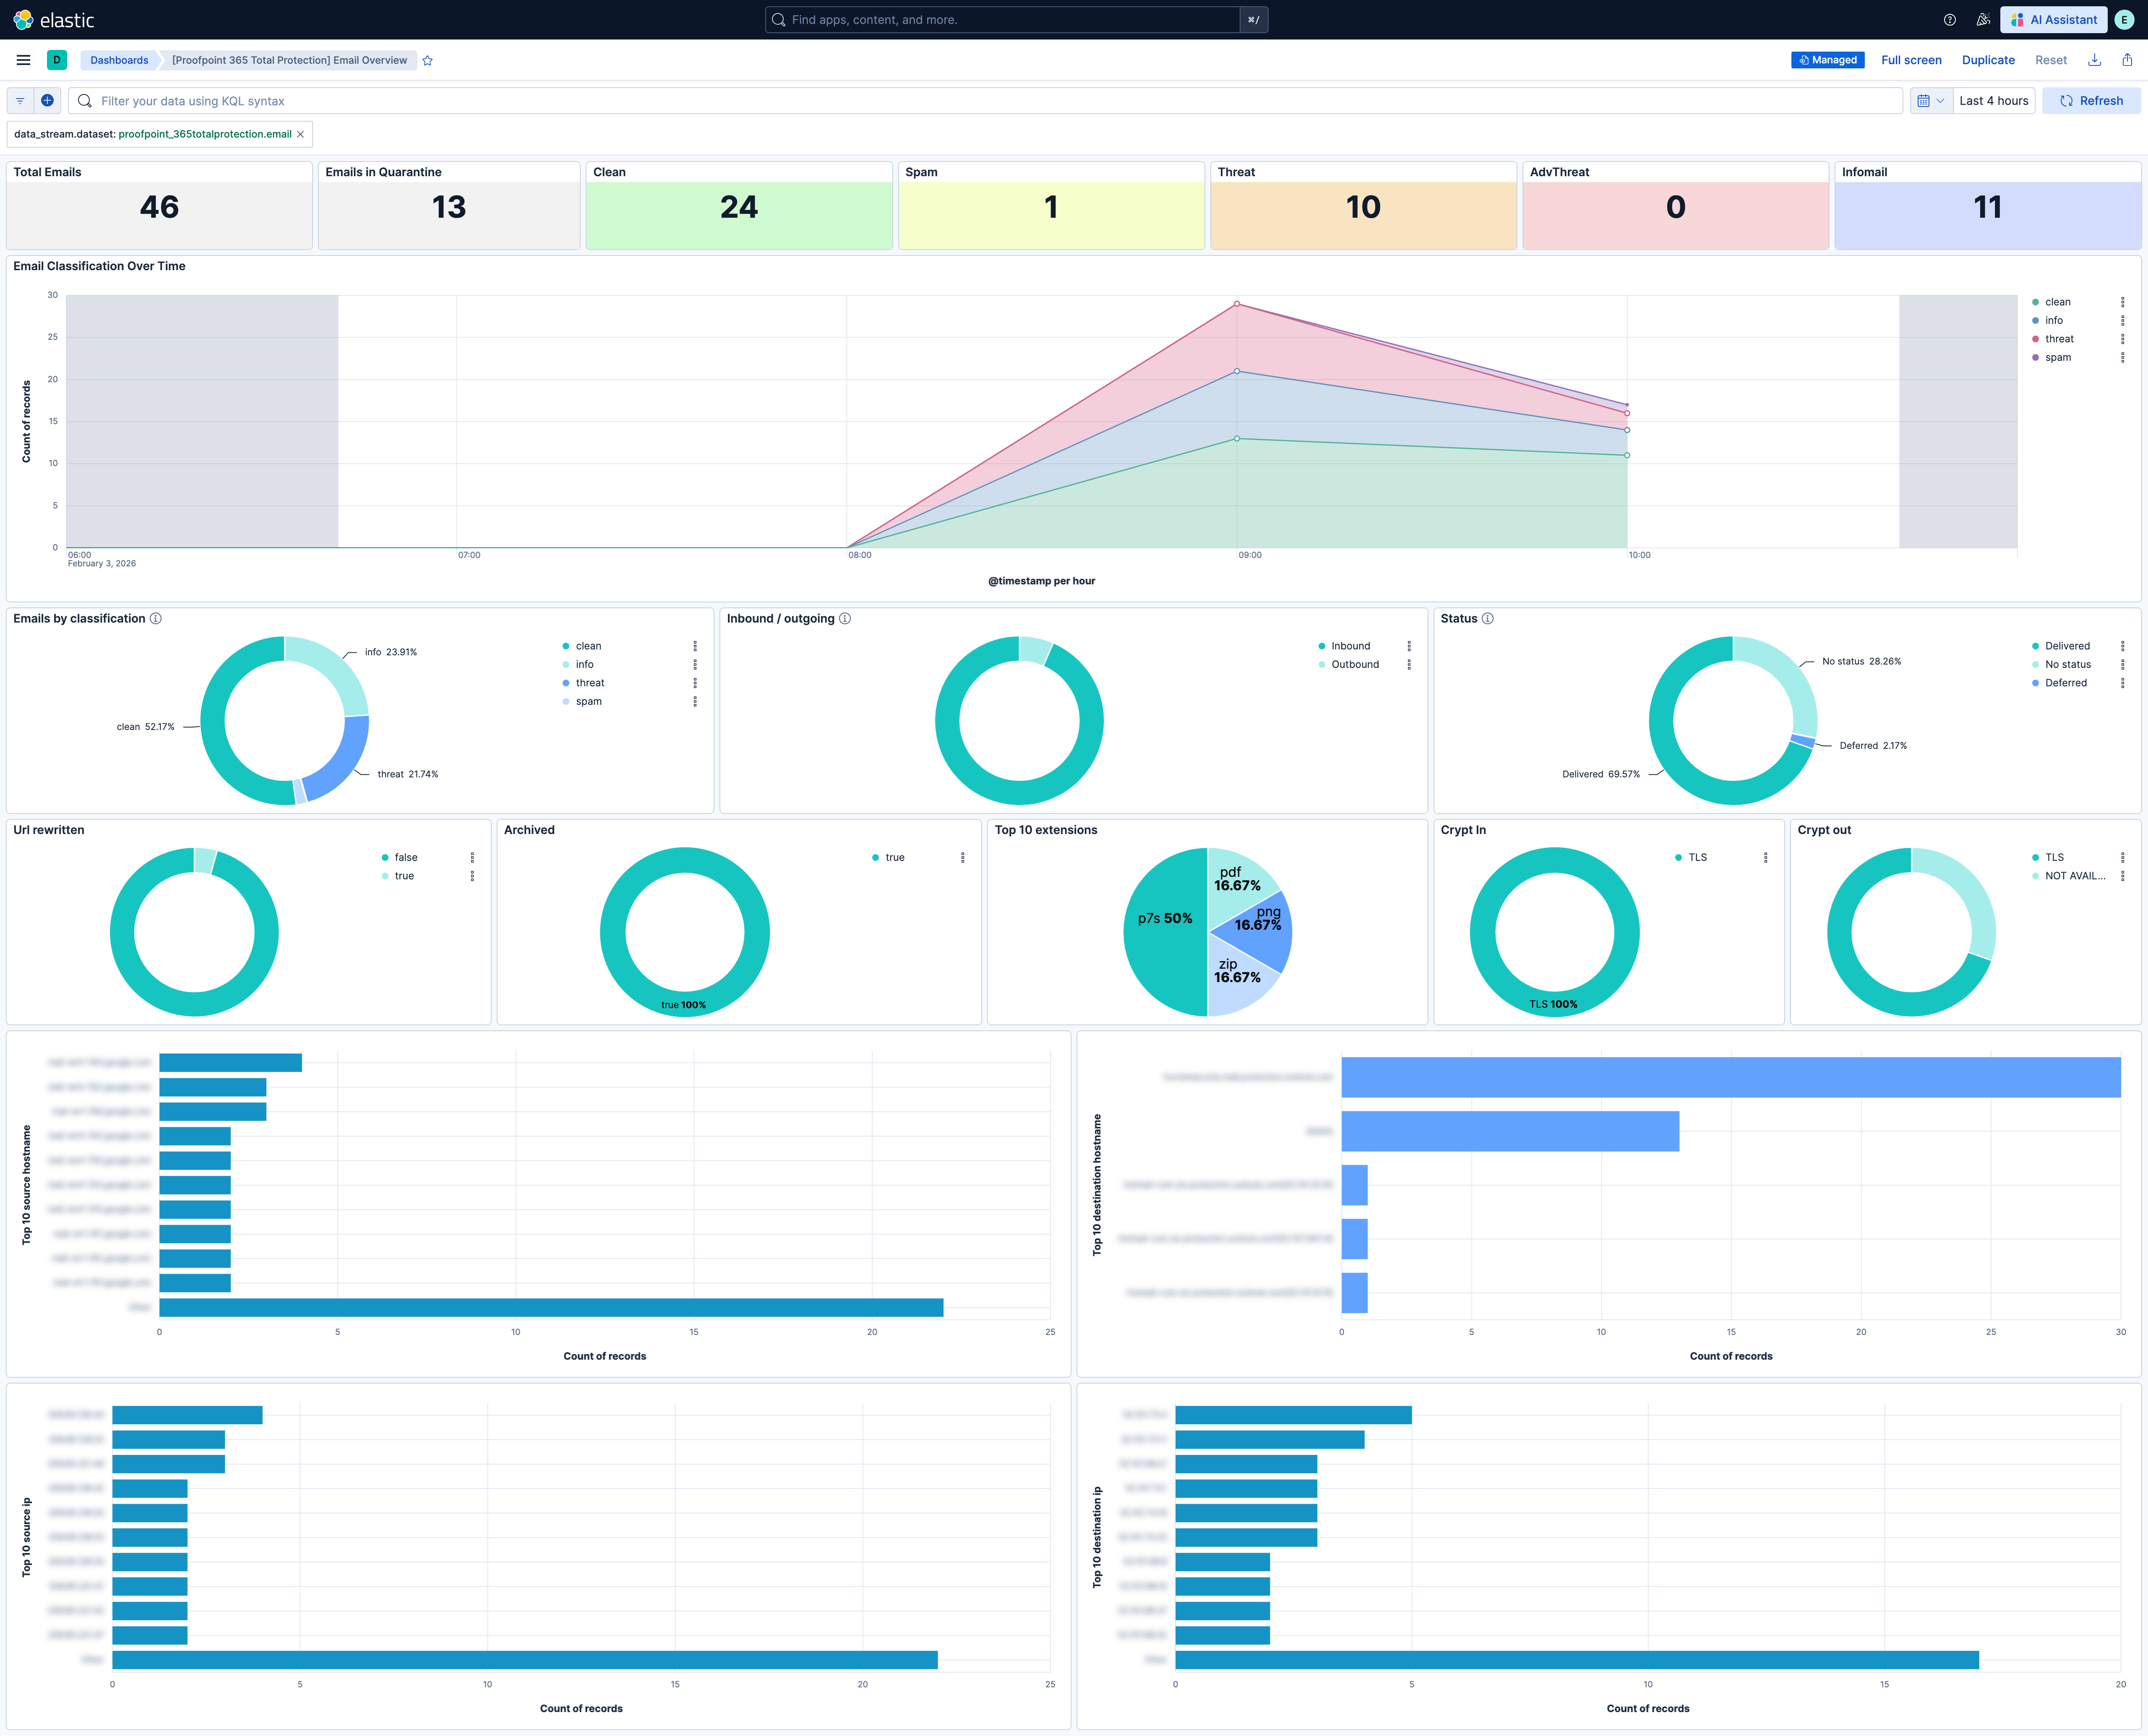Image resolution: width=2148 pixels, height=1736 pixels.
Task: Open the share dashboard icon
Action: 2127,60
